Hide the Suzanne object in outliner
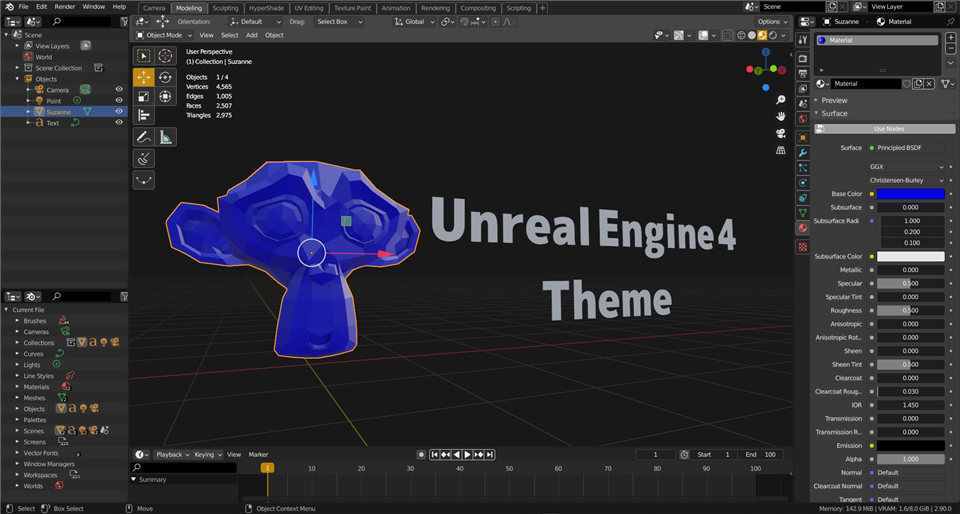This screenshot has height=514, width=960. (119, 111)
